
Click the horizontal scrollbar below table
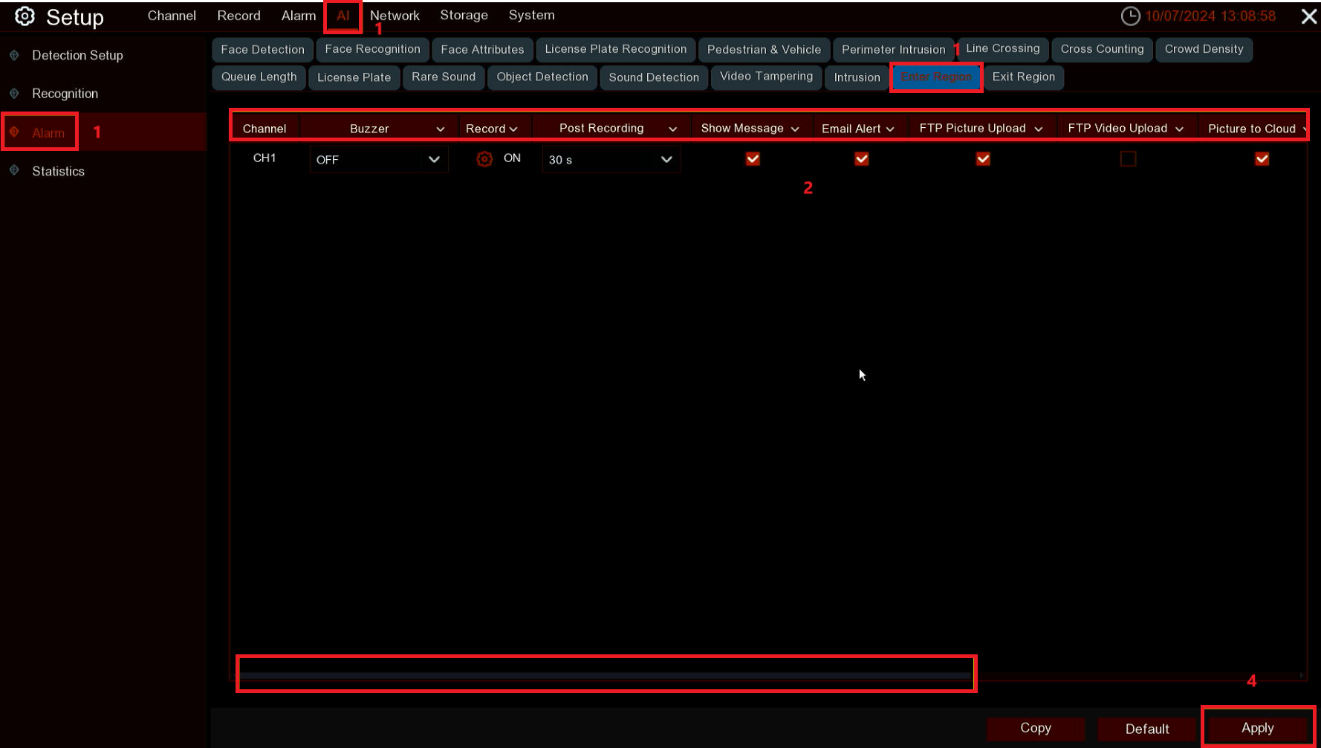pyautogui.click(x=605, y=676)
